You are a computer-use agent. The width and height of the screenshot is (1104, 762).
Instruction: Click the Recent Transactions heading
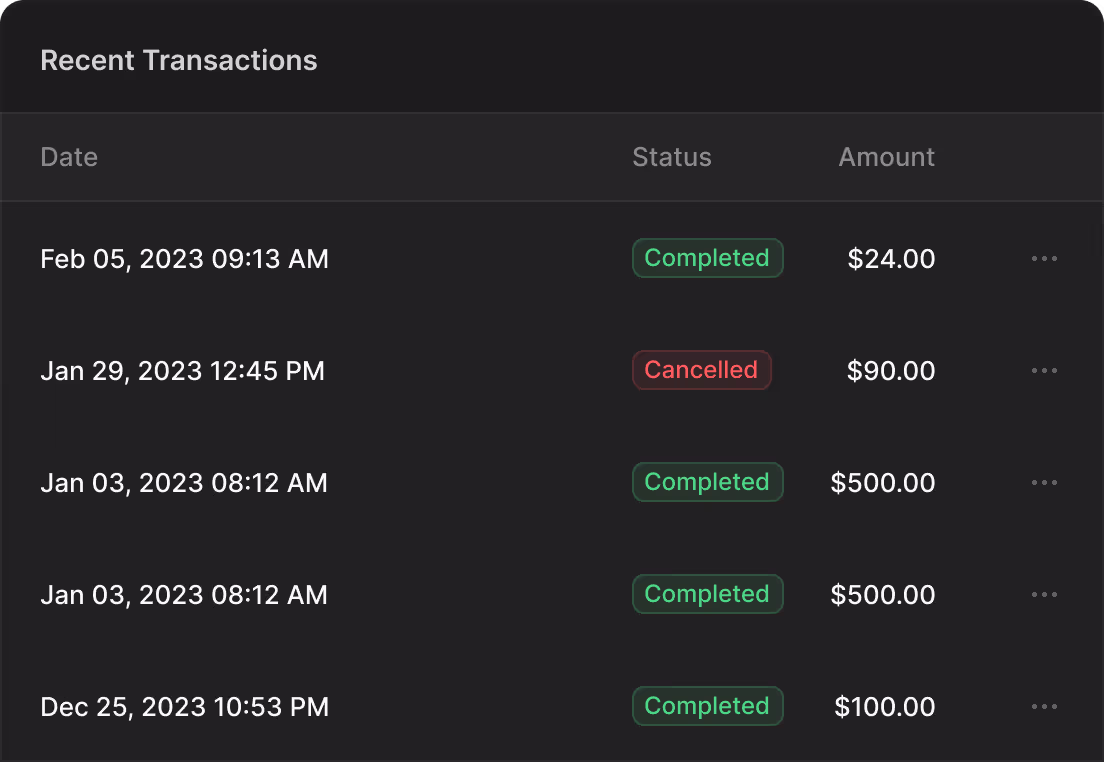tap(179, 60)
